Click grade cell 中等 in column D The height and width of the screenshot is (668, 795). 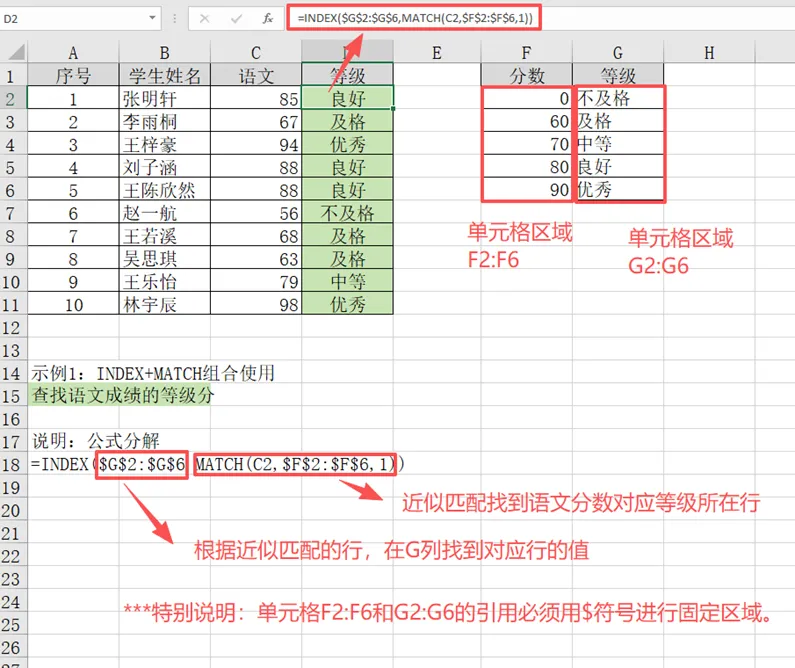(347, 281)
